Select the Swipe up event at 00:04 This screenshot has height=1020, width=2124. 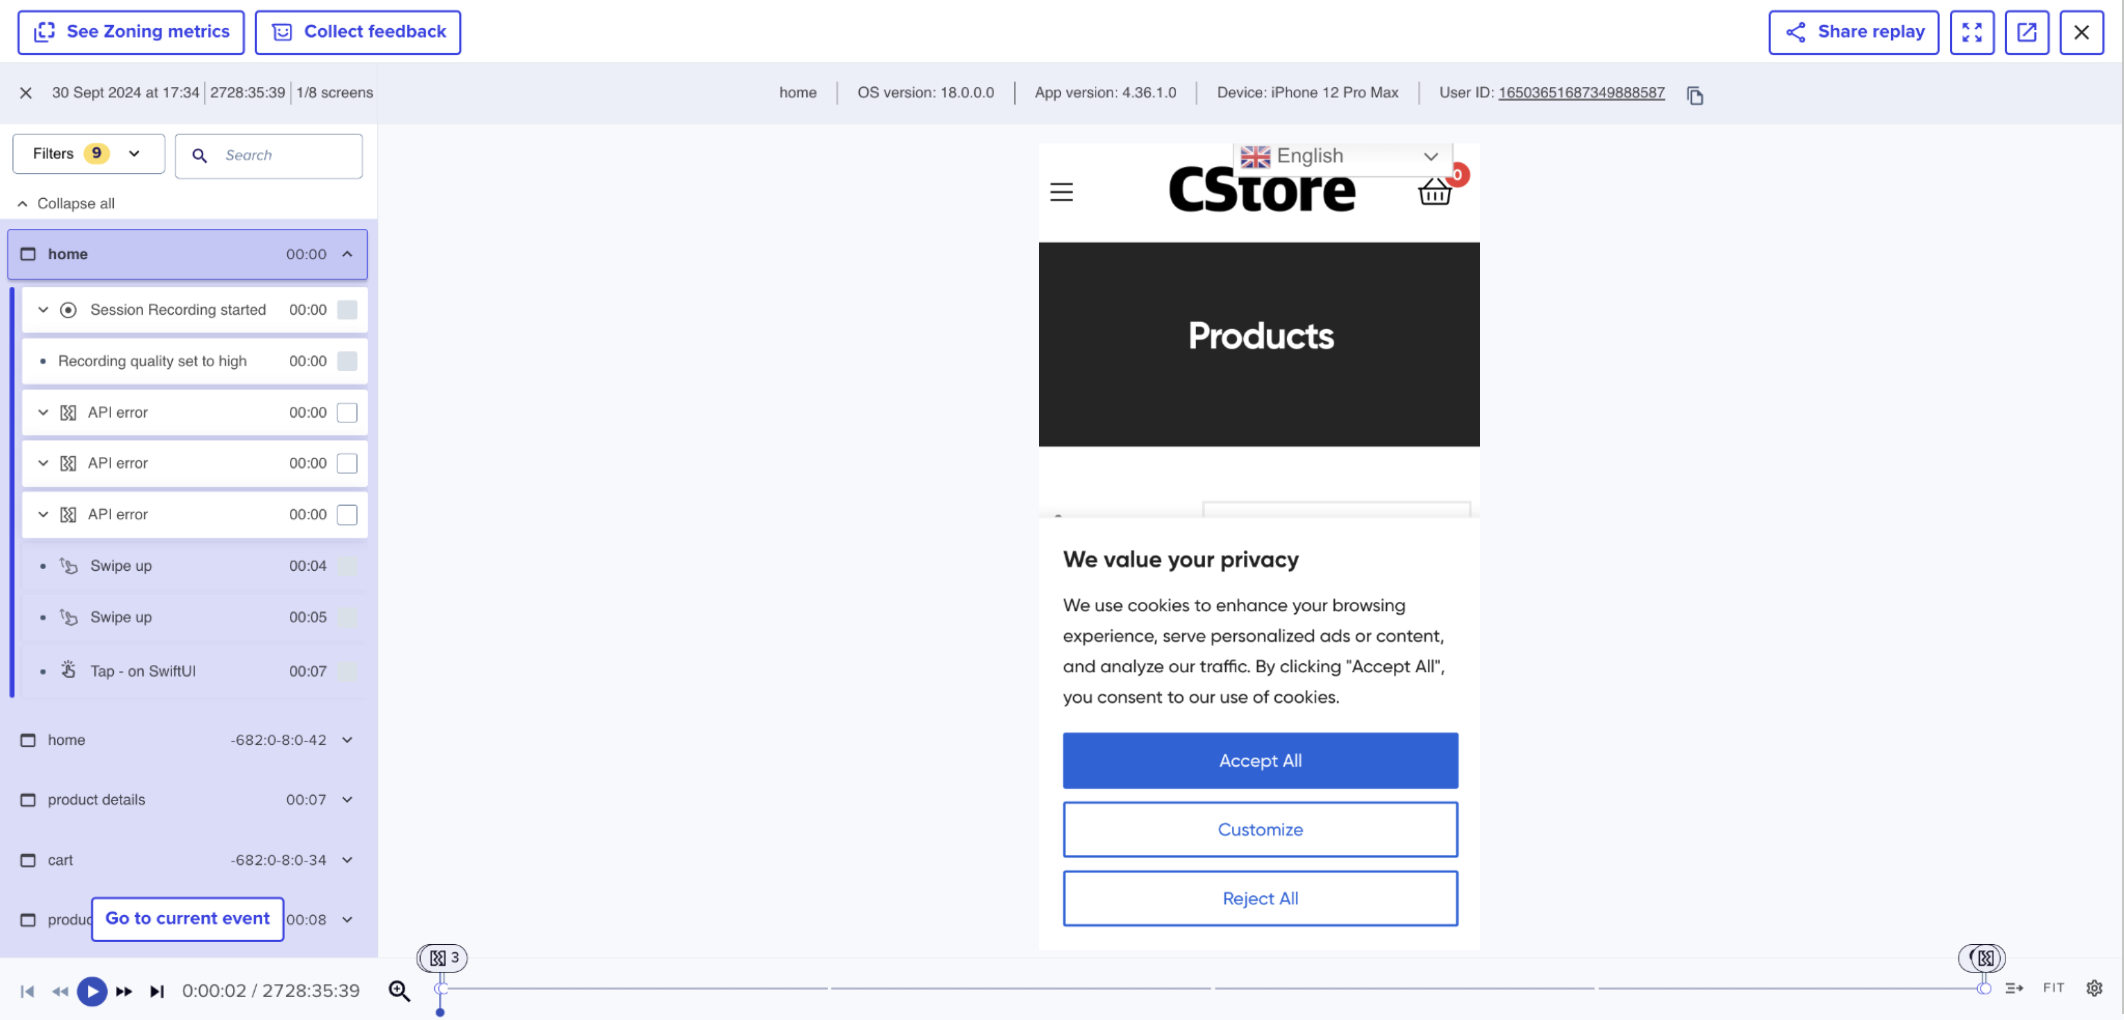(x=195, y=566)
